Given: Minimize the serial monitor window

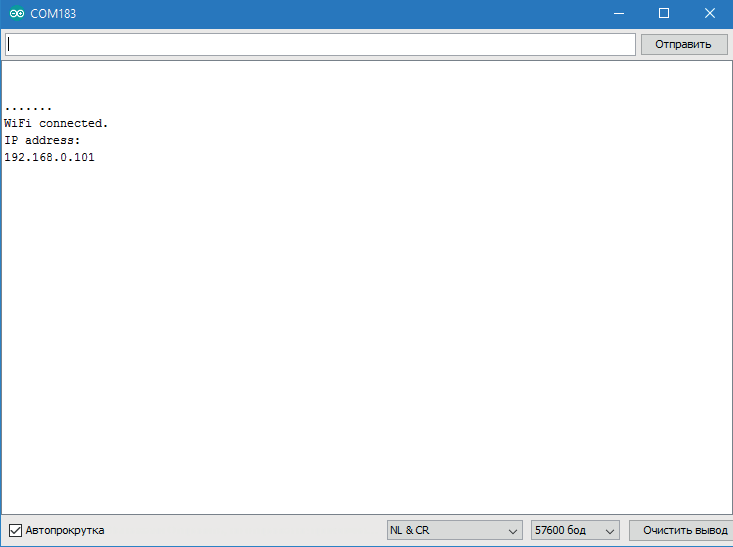Looking at the screenshot, I should pos(618,14).
